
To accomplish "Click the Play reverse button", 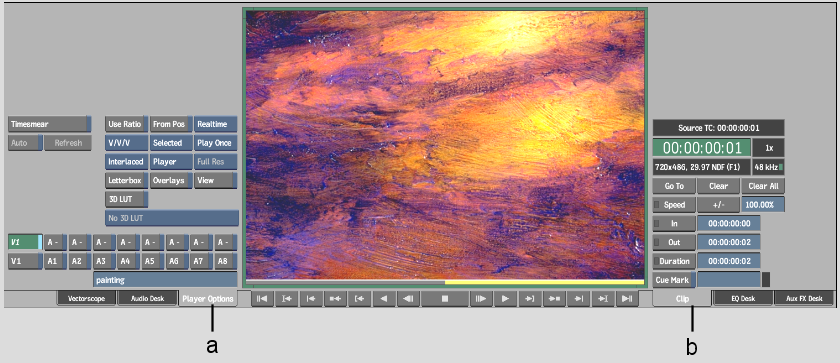I will click(x=384, y=299).
